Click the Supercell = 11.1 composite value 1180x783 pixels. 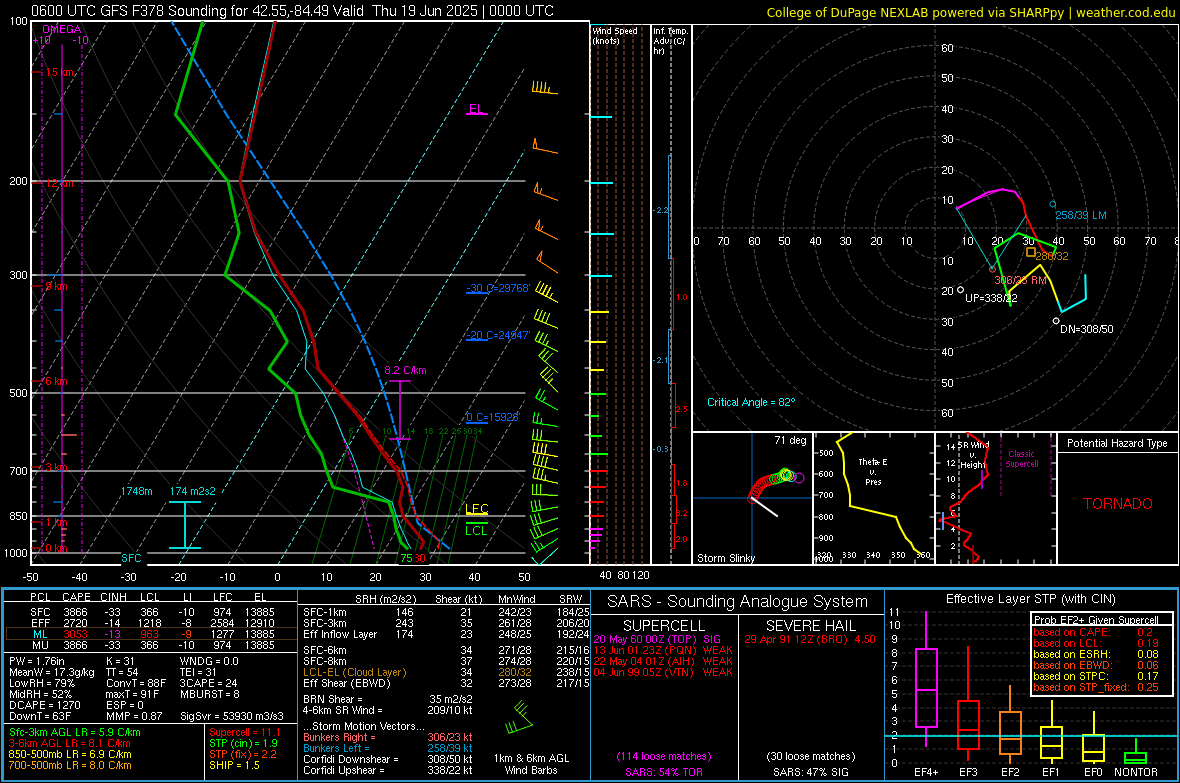[x=245, y=732]
